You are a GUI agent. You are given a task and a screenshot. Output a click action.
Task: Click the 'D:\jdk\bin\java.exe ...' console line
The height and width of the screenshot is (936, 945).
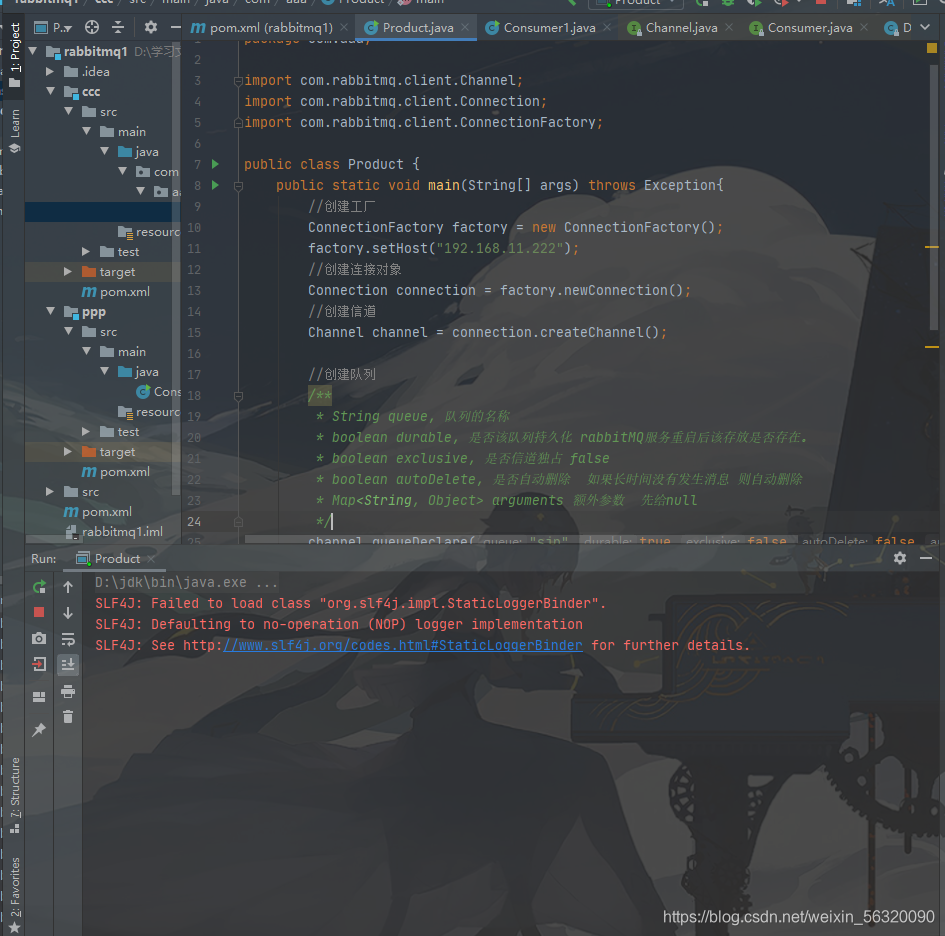(186, 582)
